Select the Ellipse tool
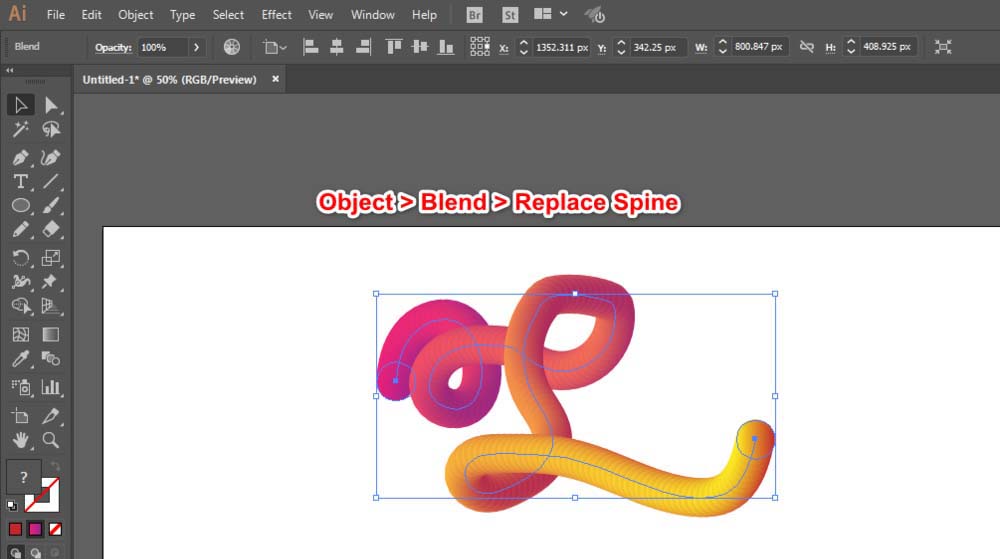 (20, 205)
